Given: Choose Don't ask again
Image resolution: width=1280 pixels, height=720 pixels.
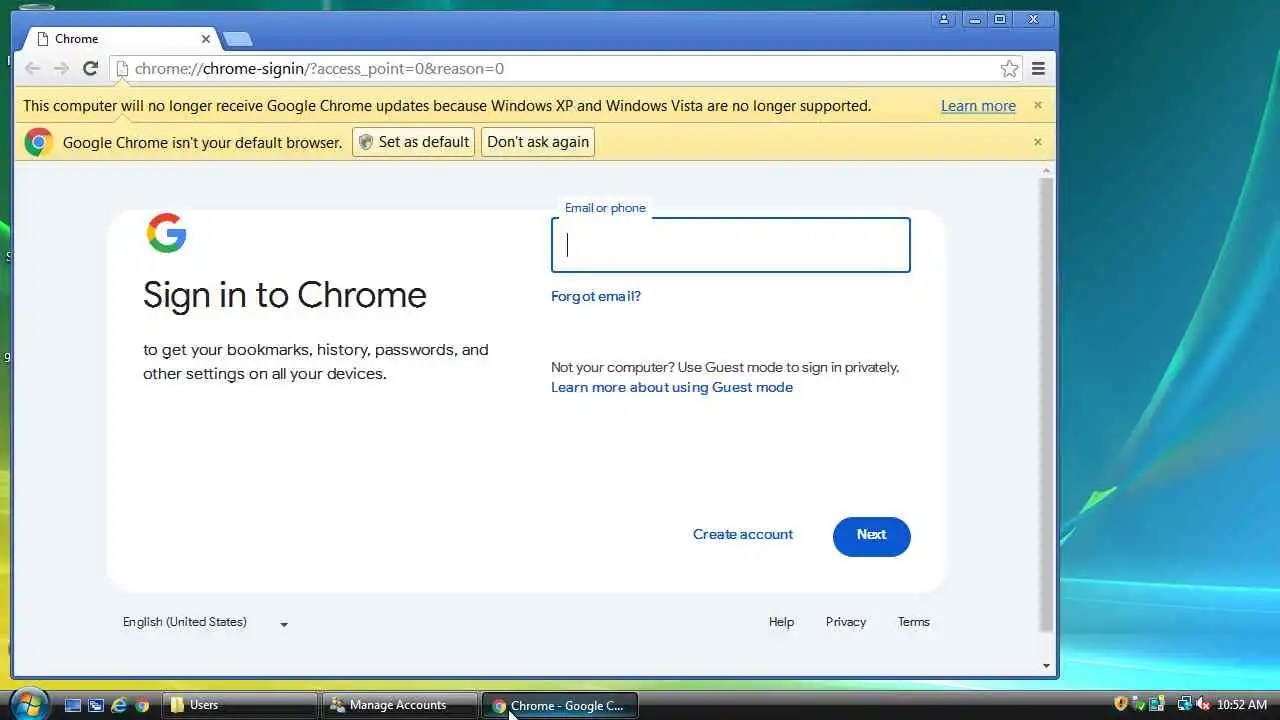Looking at the screenshot, I should 538,142.
